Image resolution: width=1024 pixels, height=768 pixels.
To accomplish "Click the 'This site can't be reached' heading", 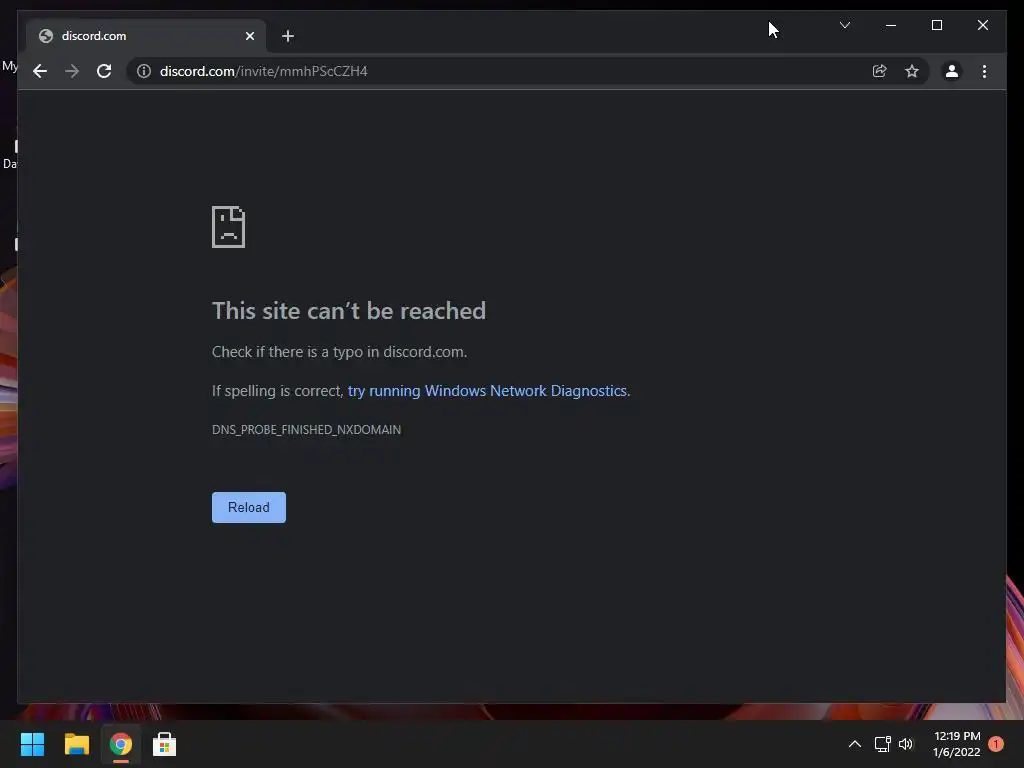I will coord(349,311).
